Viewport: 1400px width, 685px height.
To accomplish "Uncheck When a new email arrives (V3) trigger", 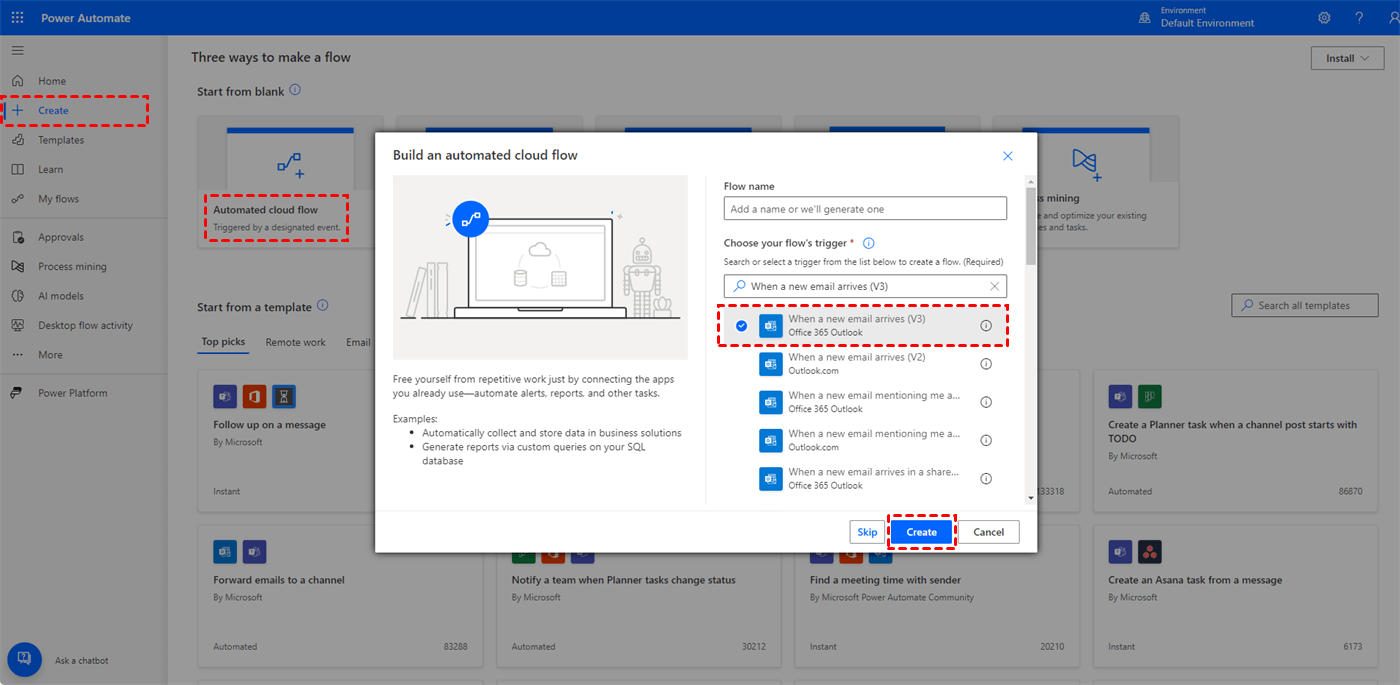I will [741, 326].
